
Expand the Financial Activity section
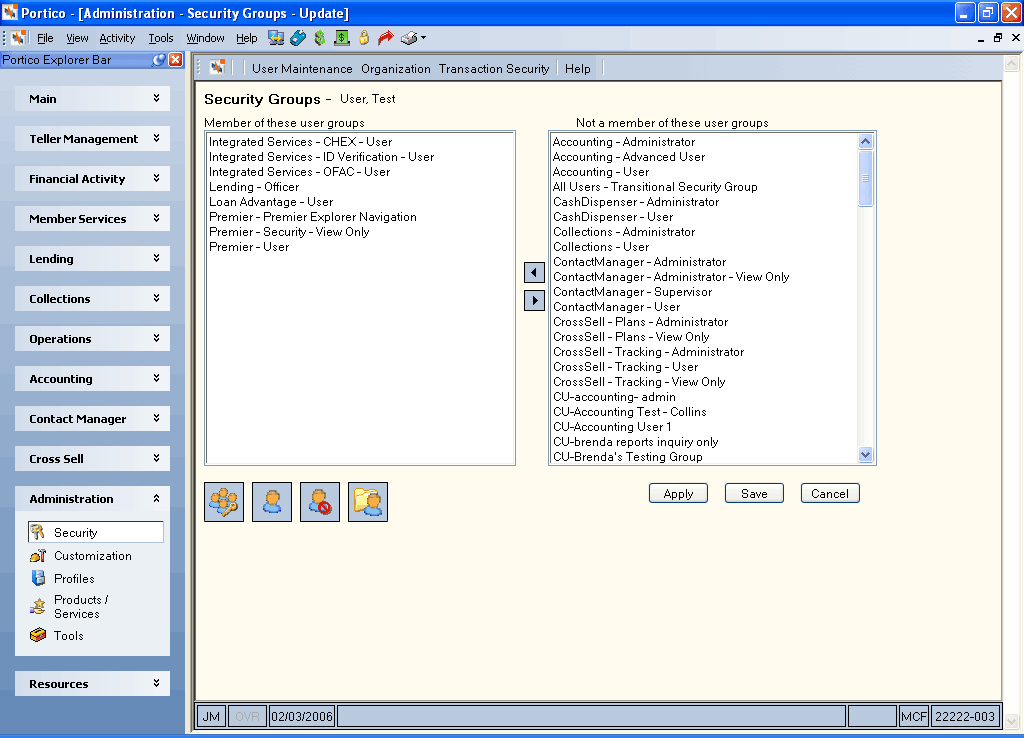tap(92, 178)
